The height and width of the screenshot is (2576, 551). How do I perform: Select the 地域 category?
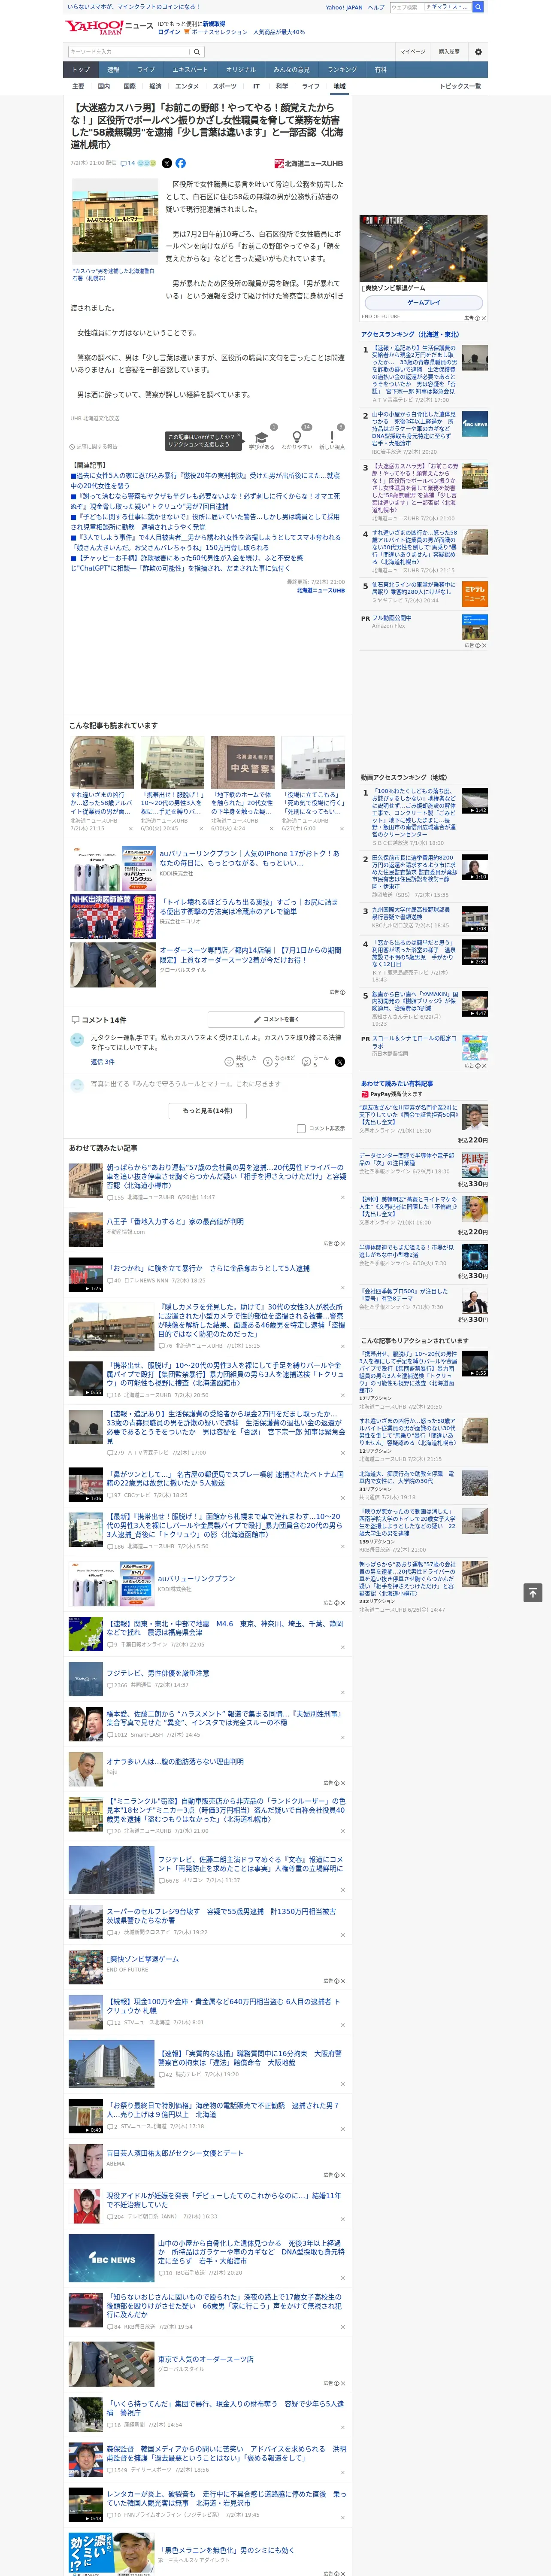click(x=340, y=86)
